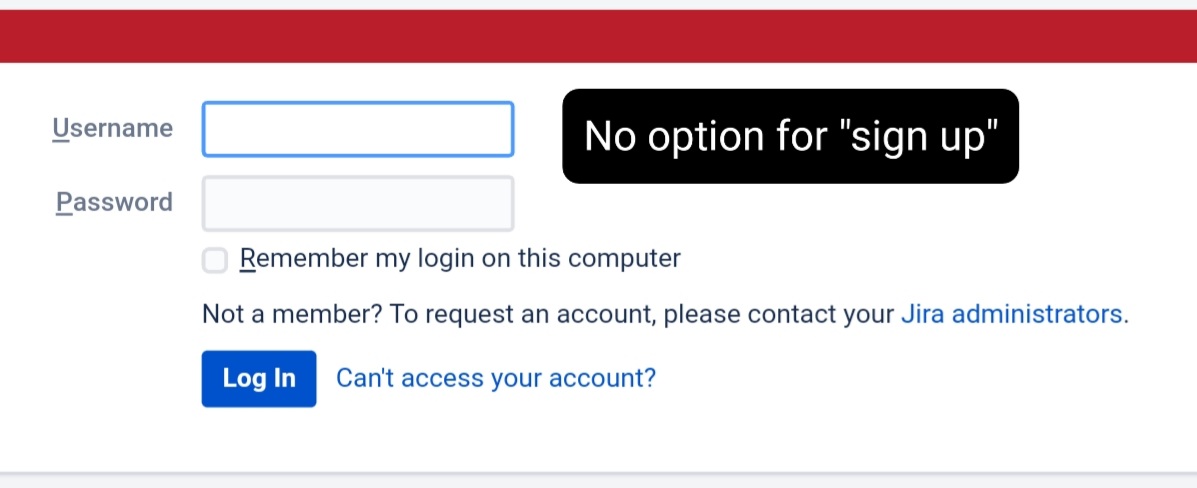
Task: Focus the Password input field
Action: (x=358, y=203)
